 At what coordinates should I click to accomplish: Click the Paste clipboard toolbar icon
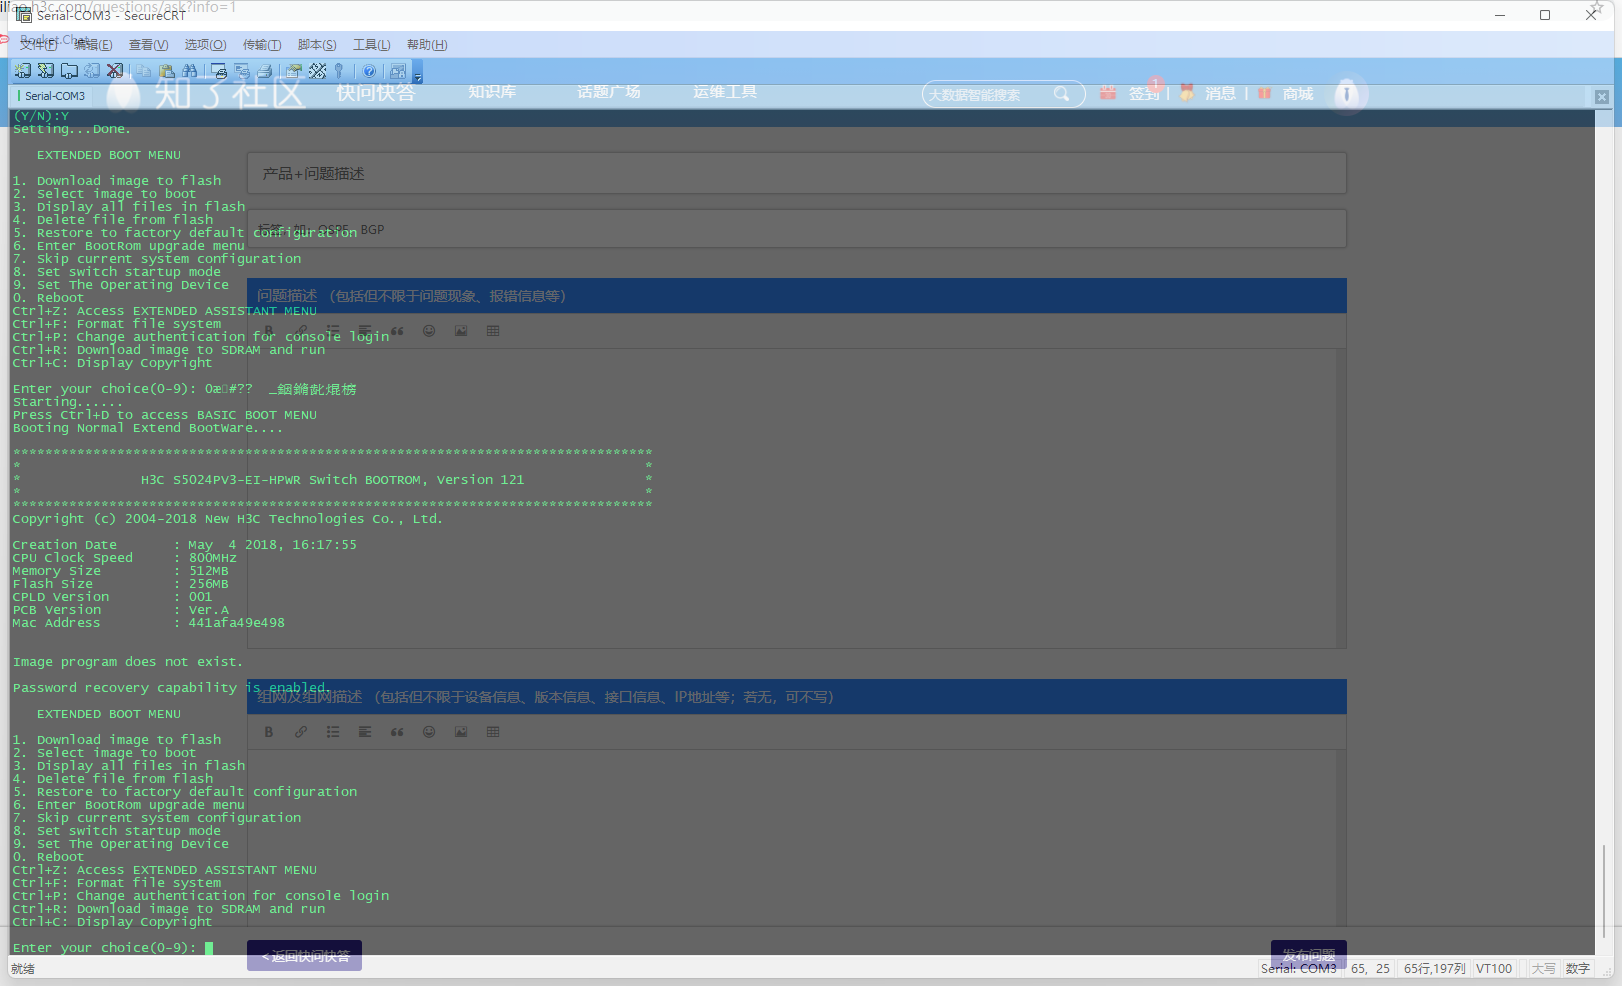[167, 71]
